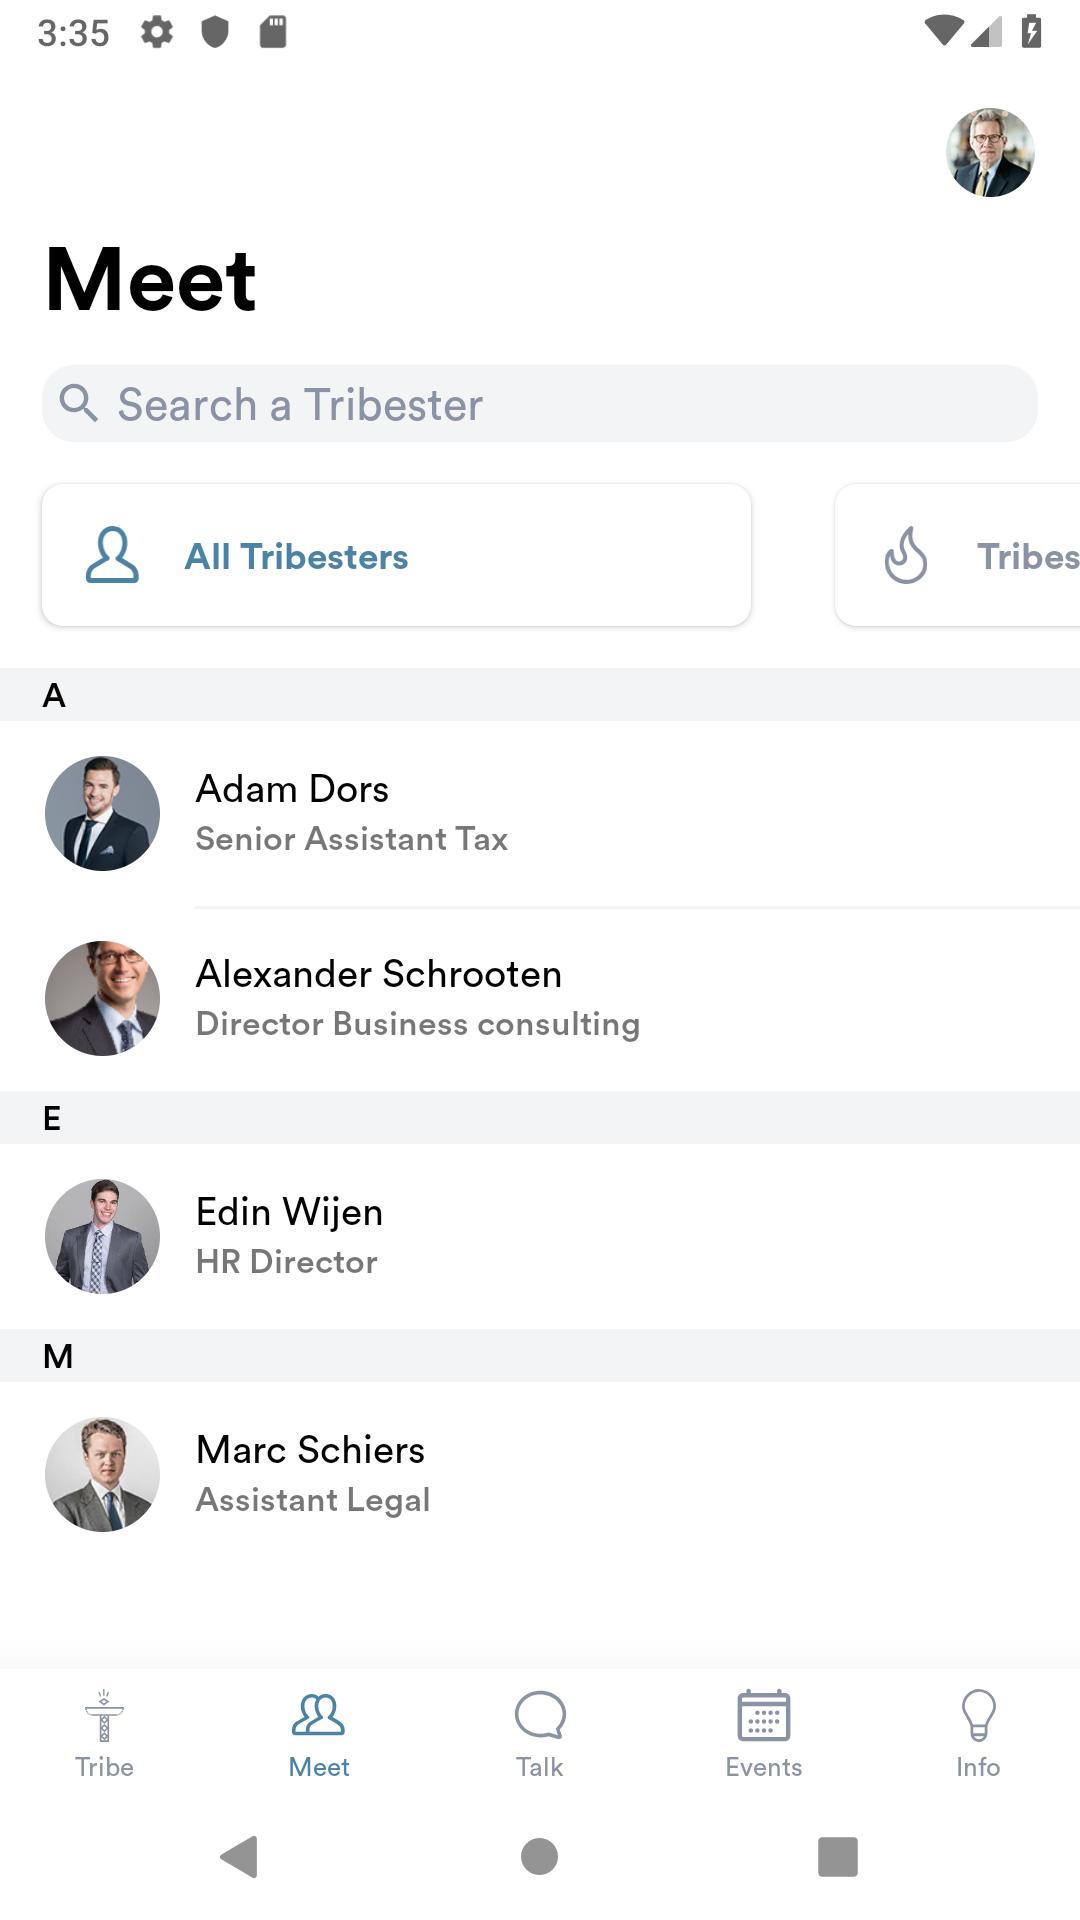Screen dimensions: 1080x1920
Task: Open the Tribe tab icon
Action: tap(104, 1716)
